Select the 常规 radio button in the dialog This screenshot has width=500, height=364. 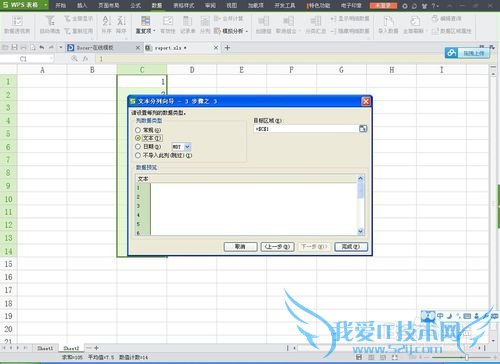coord(138,130)
